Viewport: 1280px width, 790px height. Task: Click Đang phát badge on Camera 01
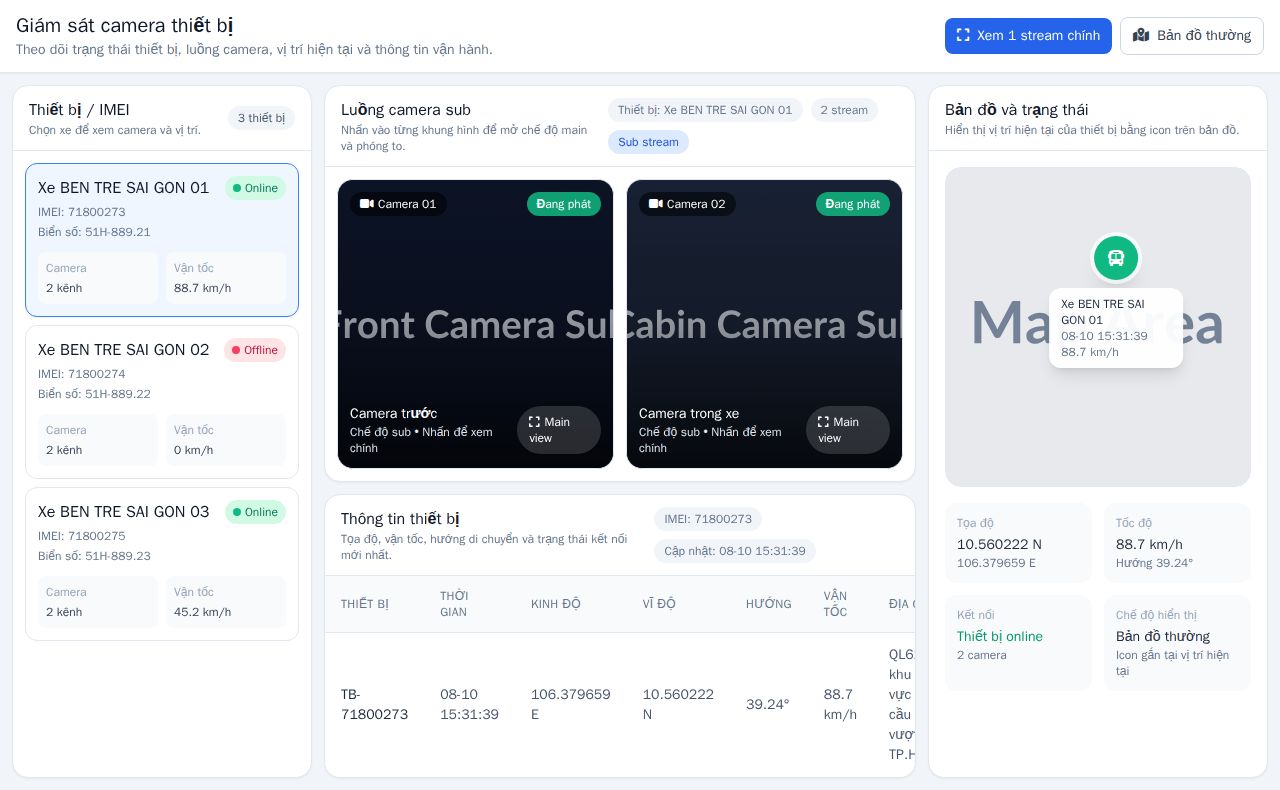click(x=564, y=204)
